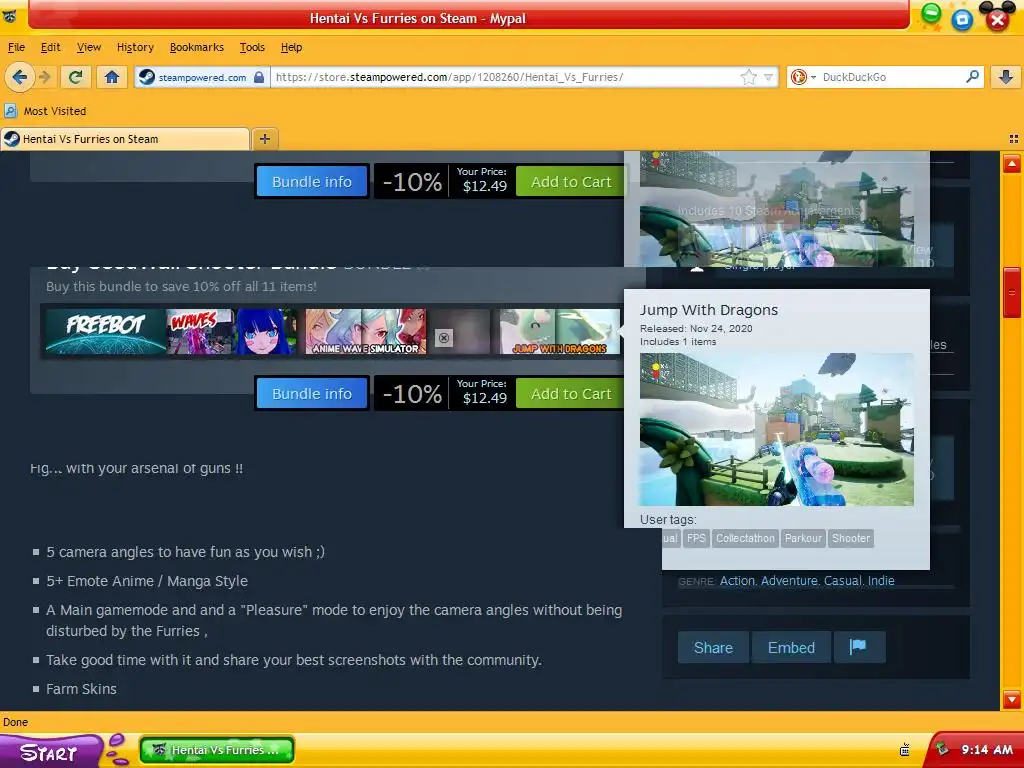
Task: Click the Most Visited bookmarks folder
Action: (x=46, y=111)
